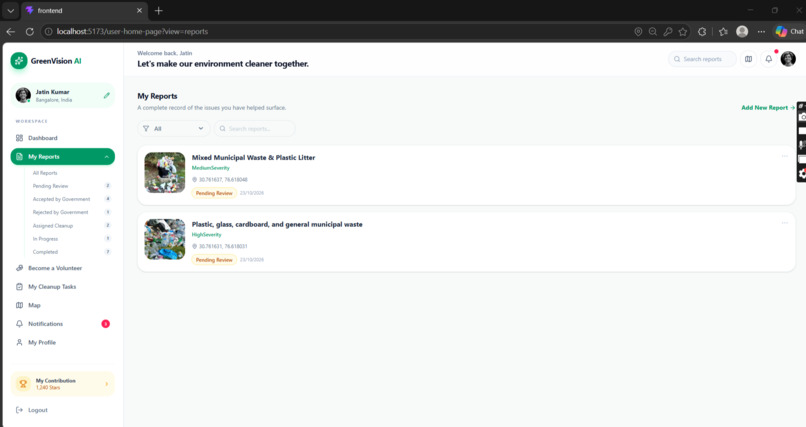Select Pending Review sub-item in sidebar
806x427 pixels.
[50, 186]
